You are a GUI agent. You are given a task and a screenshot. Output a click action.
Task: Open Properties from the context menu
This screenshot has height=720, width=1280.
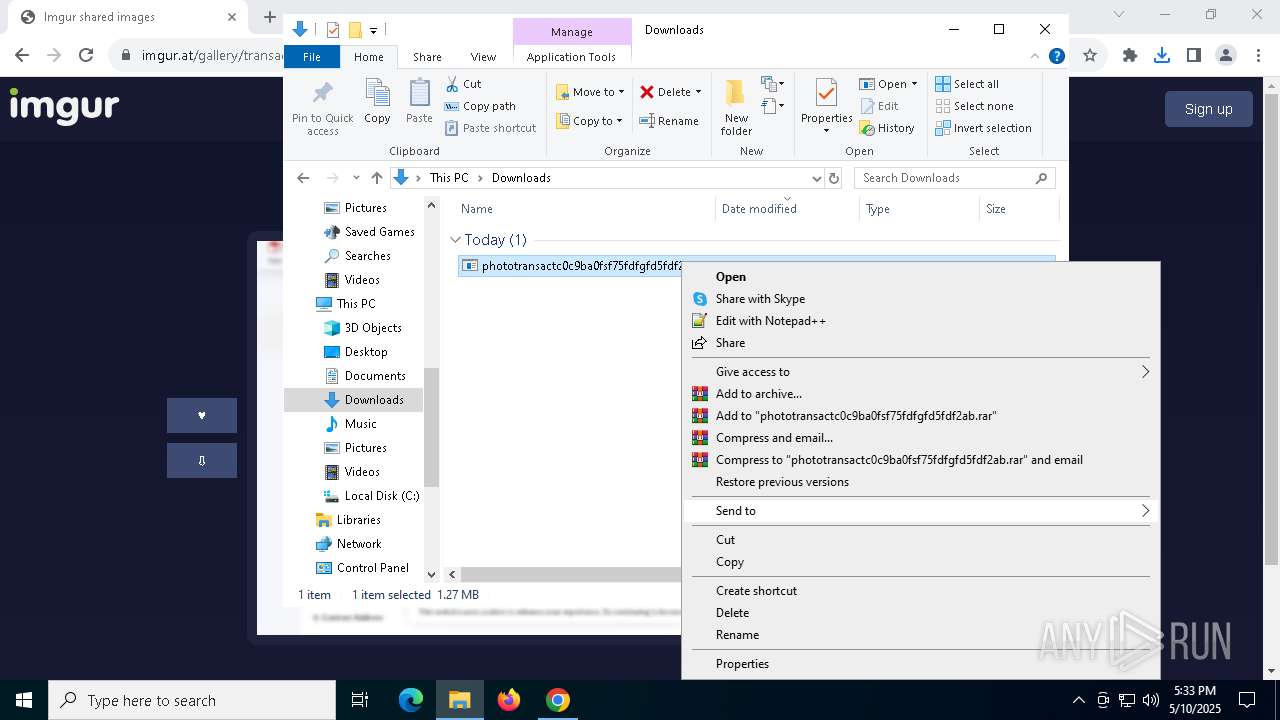tap(742, 664)
